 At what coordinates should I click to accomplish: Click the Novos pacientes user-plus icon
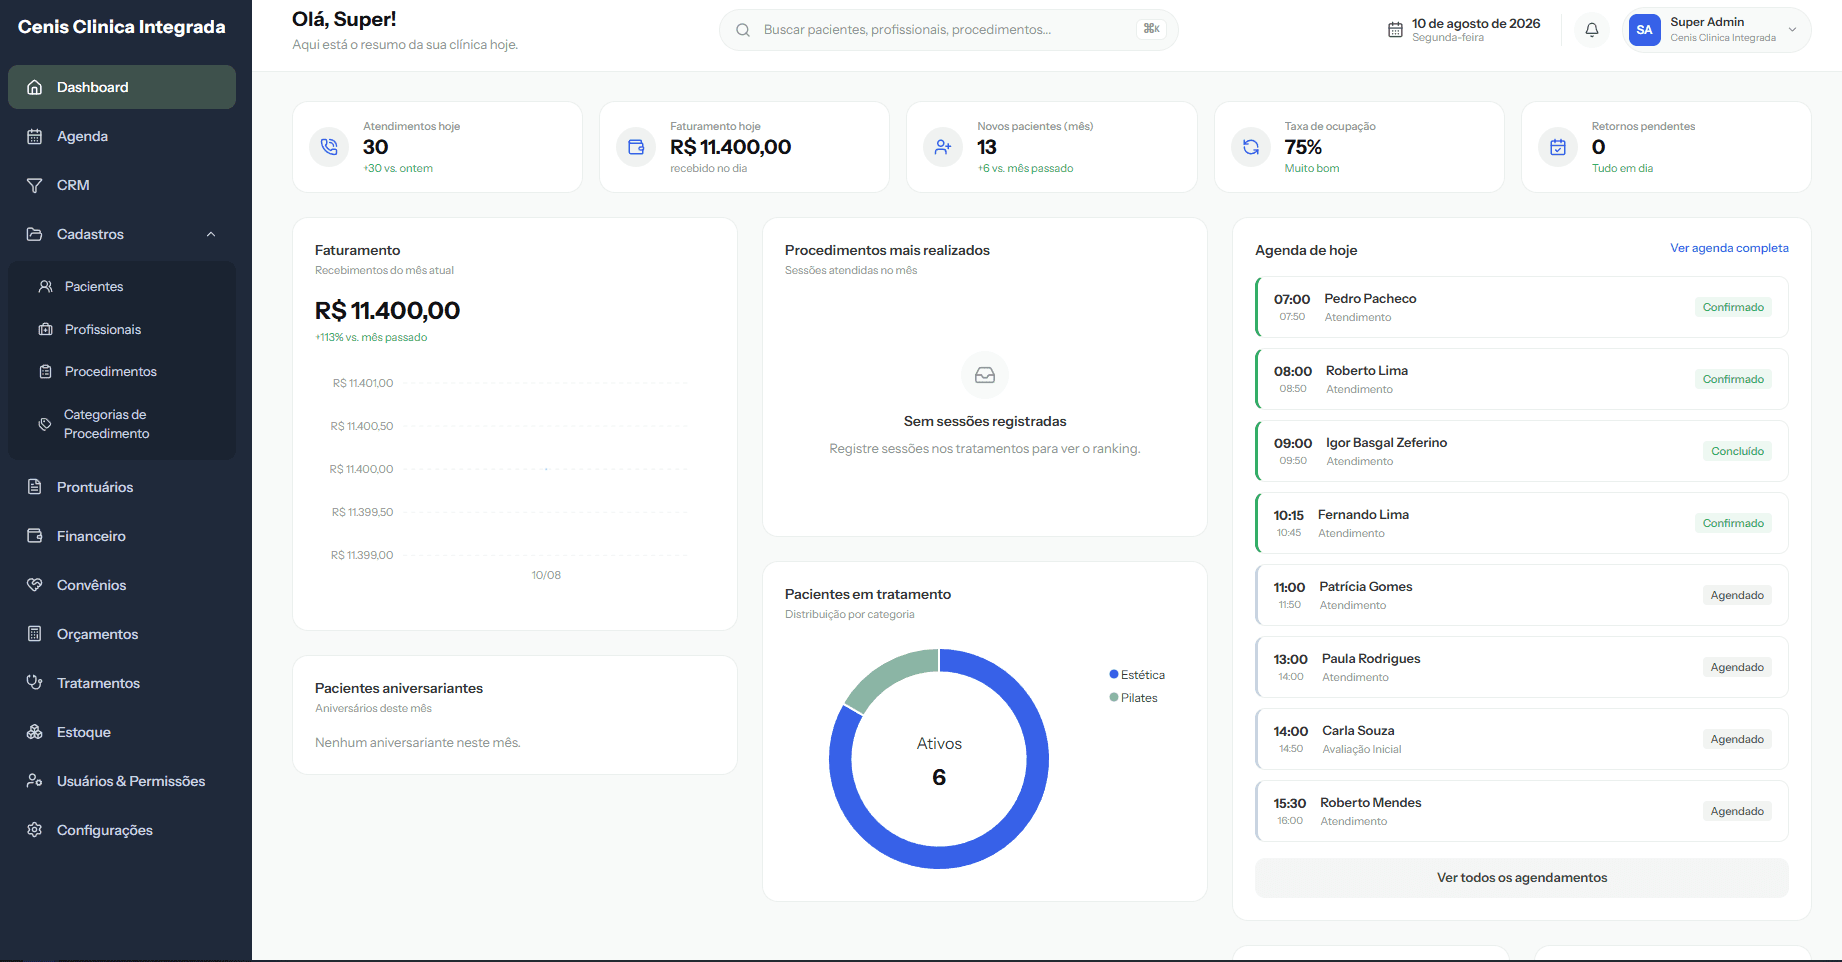click(x=943, y=147)
